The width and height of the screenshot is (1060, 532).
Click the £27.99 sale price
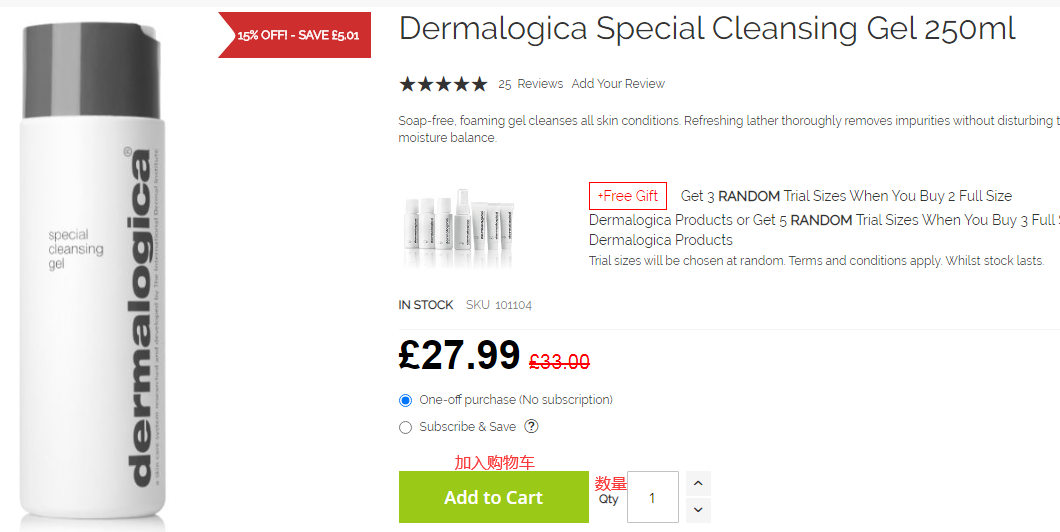tap(459, 355)
